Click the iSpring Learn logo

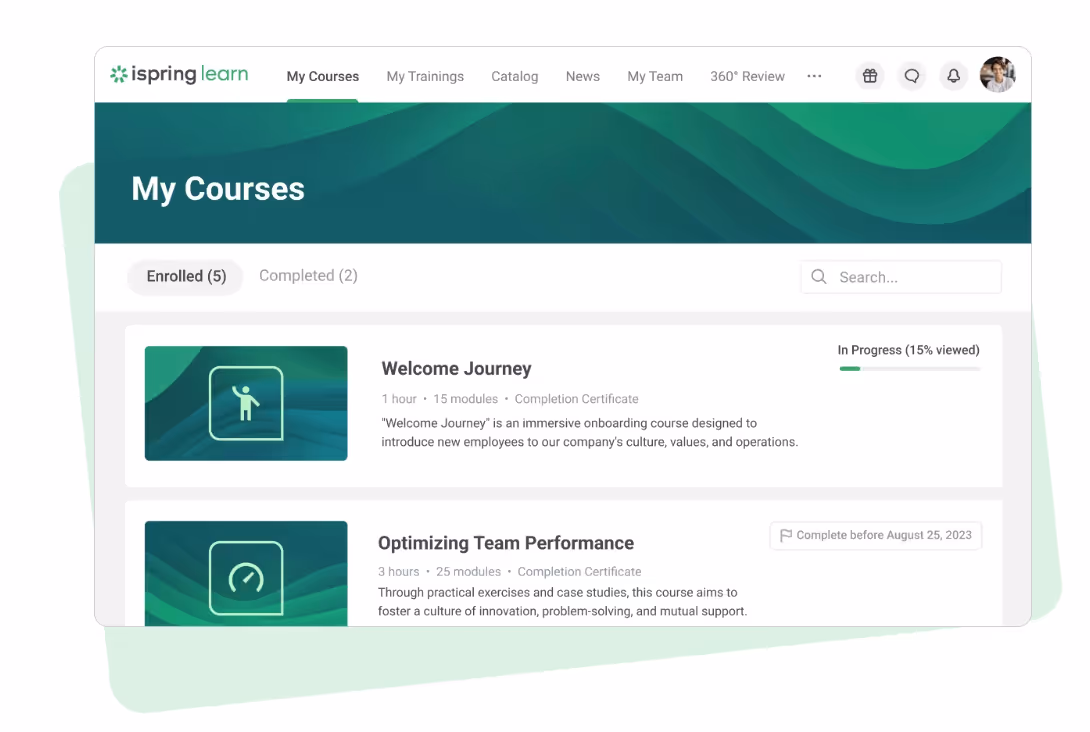coord(179,74)
